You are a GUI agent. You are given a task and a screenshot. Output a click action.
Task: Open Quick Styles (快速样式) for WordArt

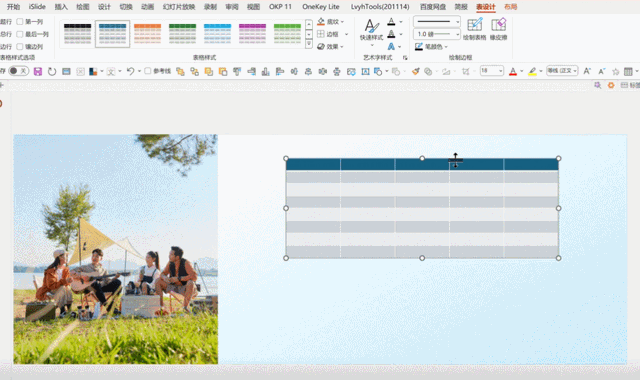[x=371, y=31]
